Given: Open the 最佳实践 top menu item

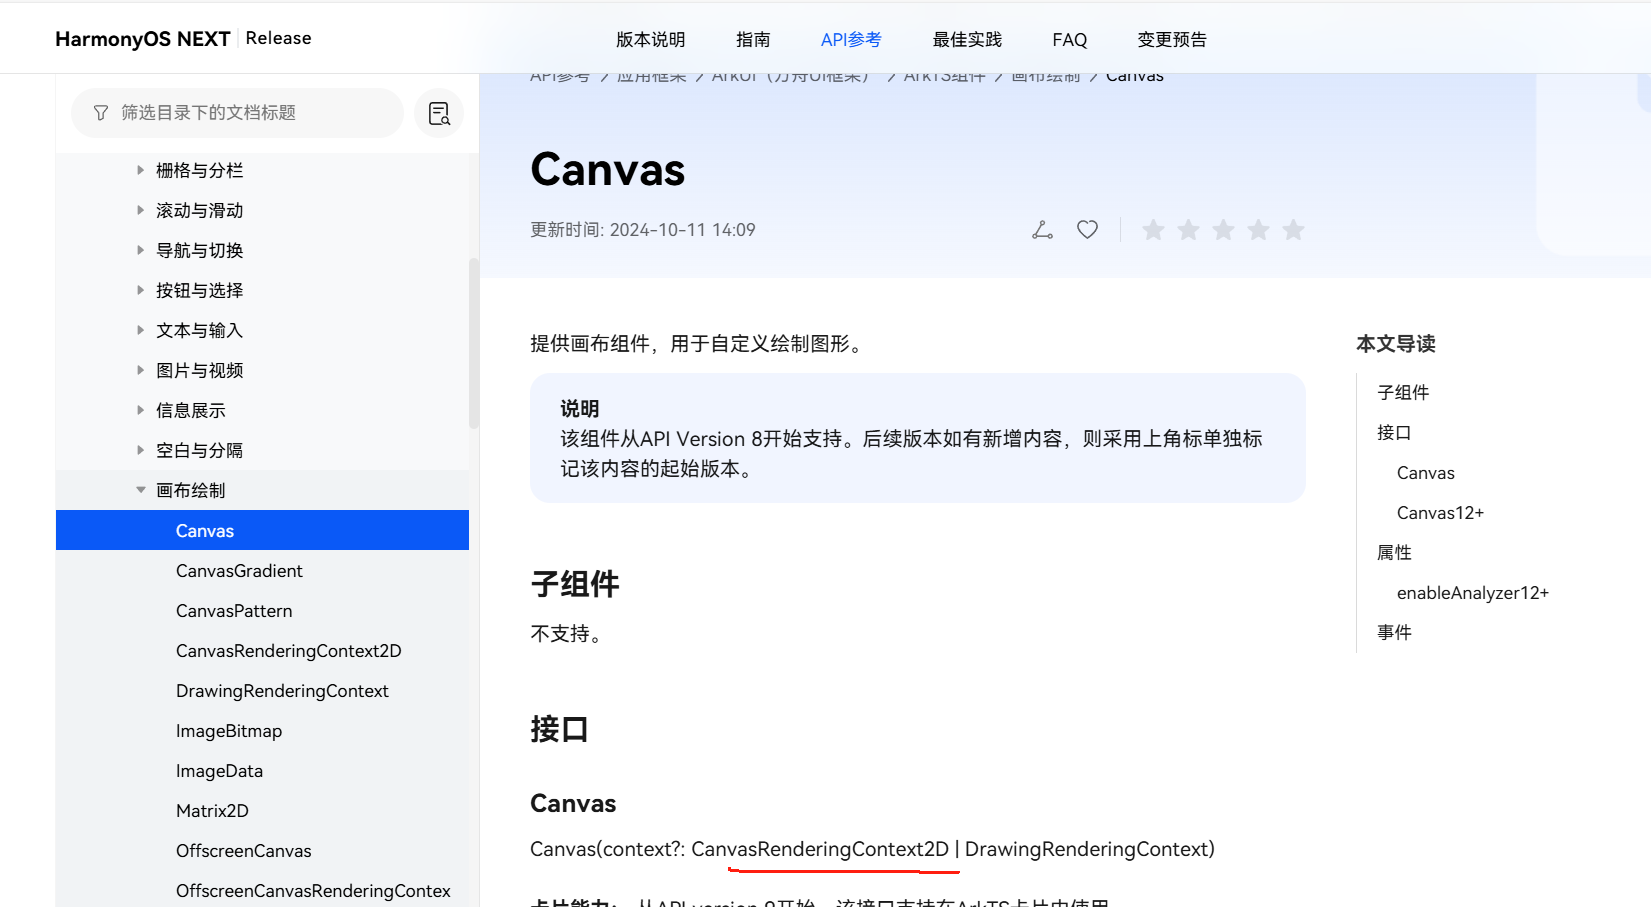Looking at the screenshot, I should click(x=966, y=40).
